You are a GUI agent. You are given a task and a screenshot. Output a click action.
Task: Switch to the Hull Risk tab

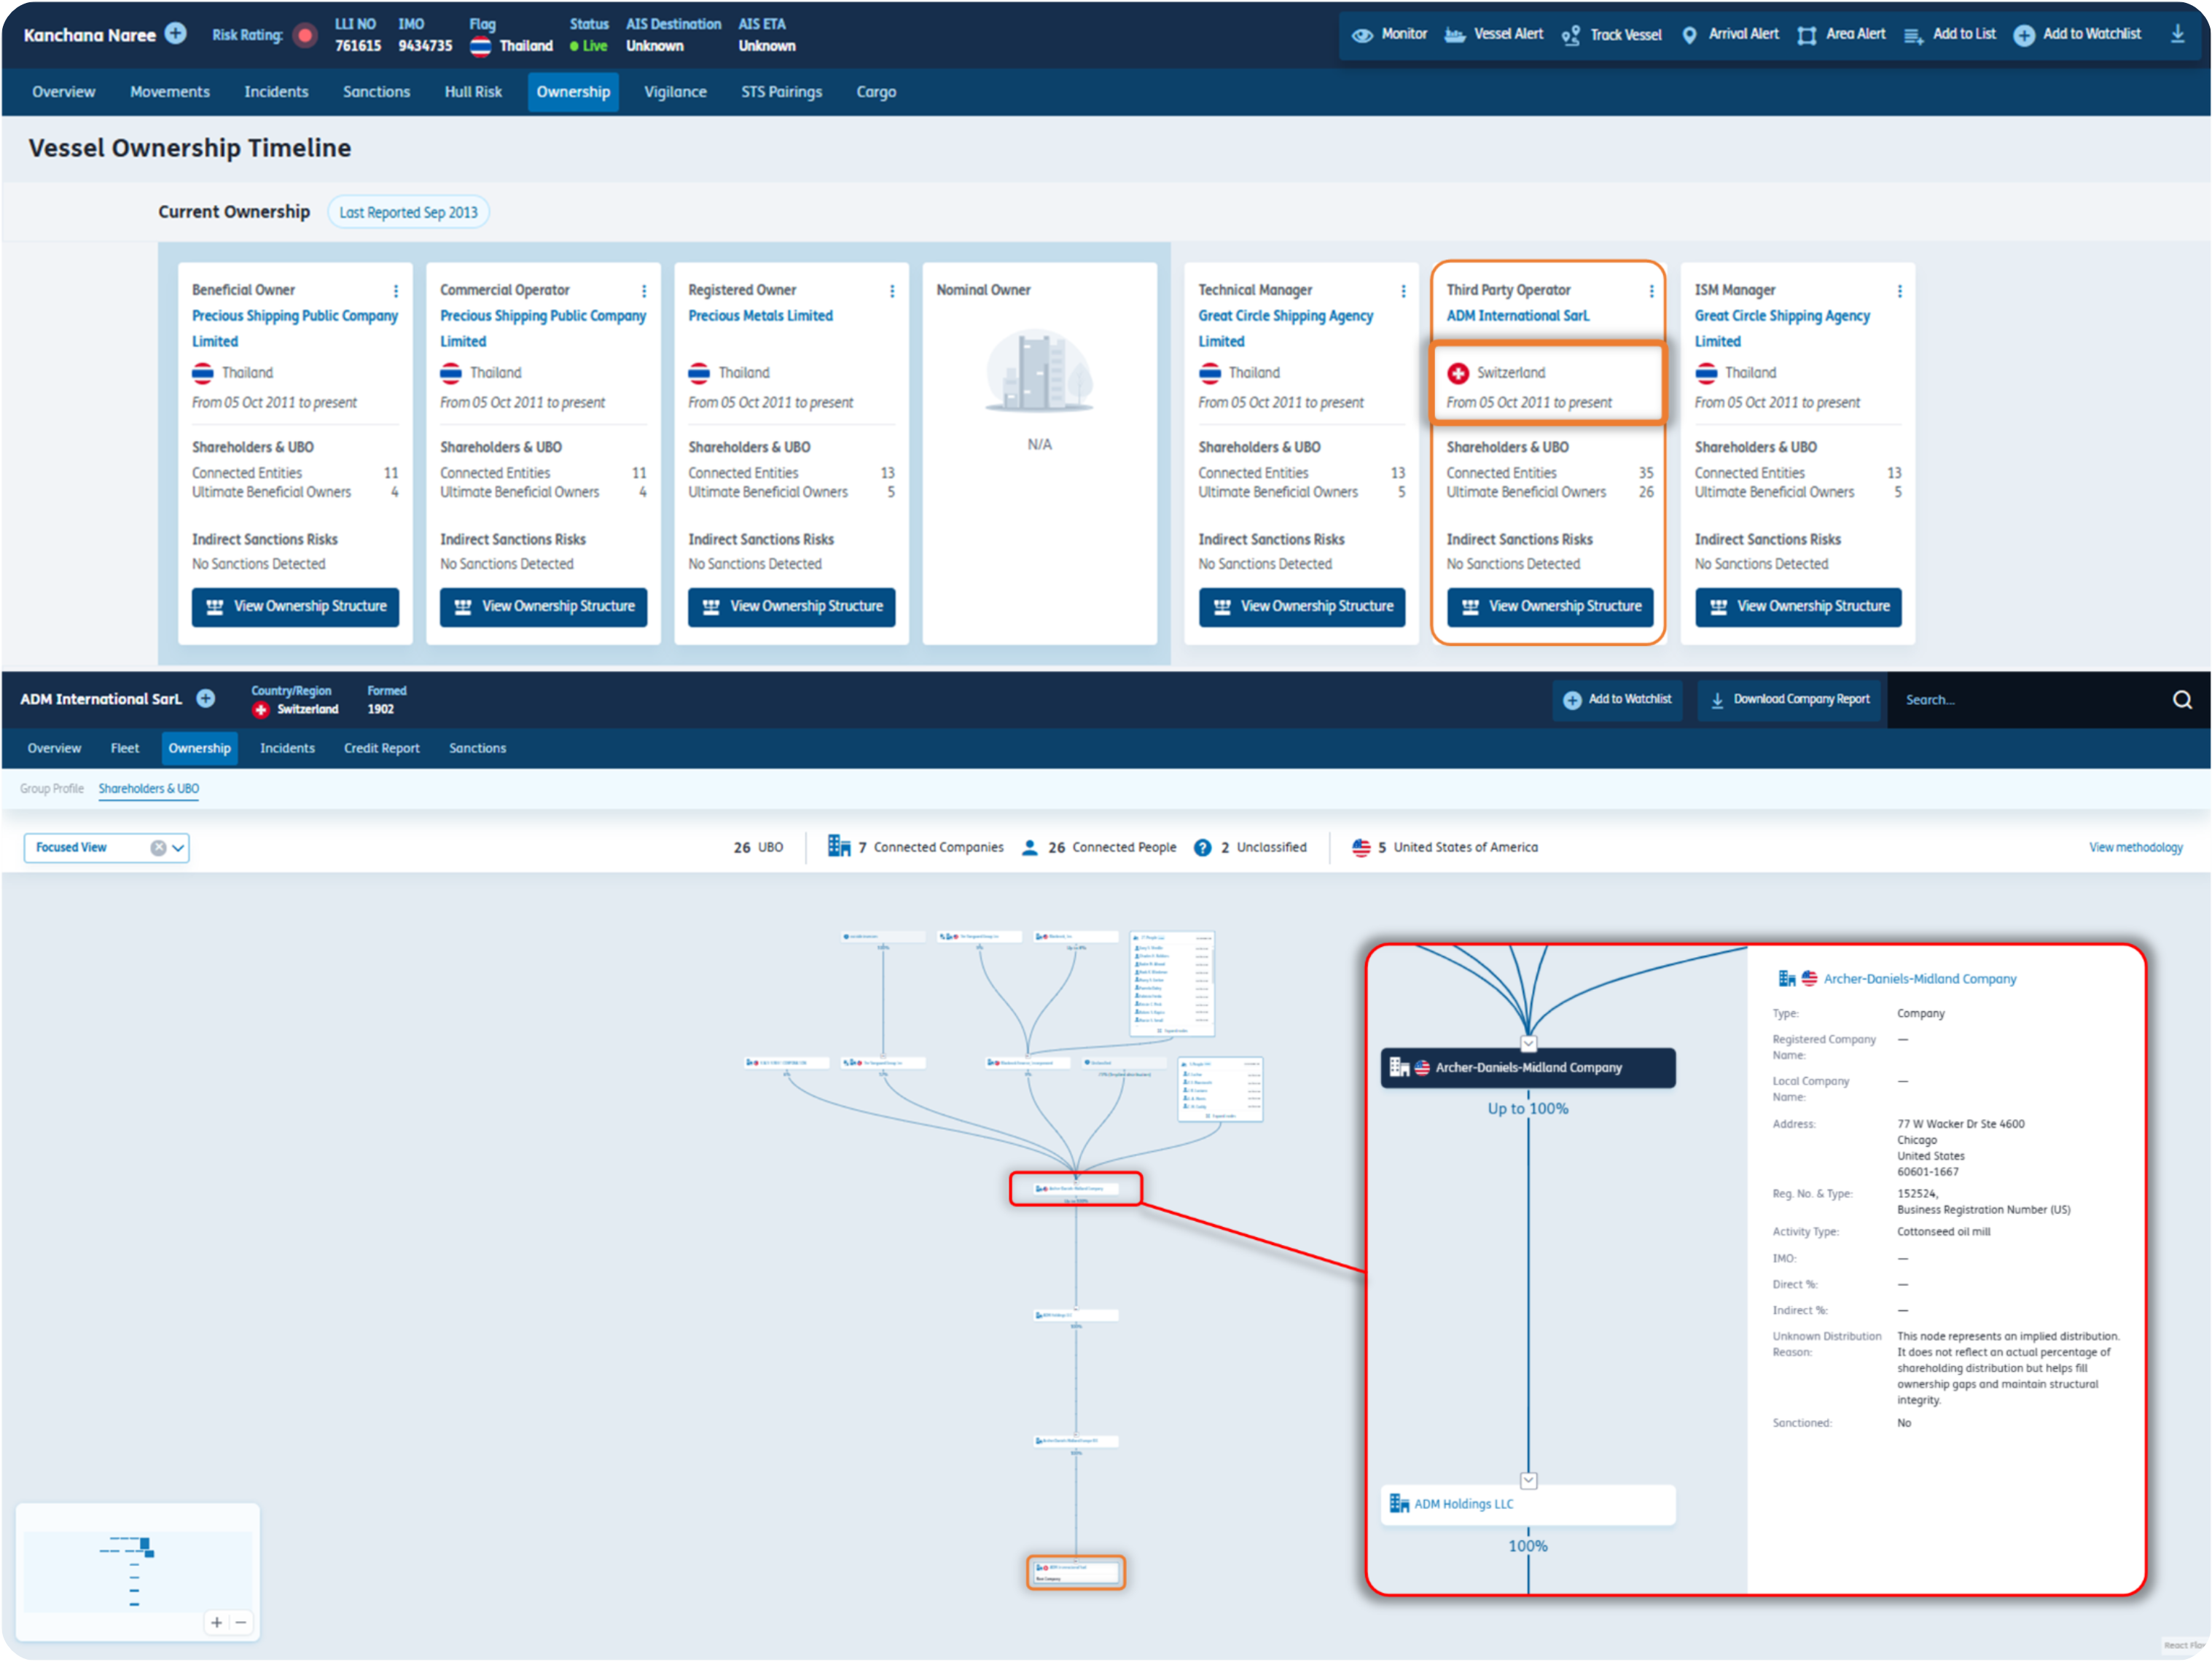point(473,92)
